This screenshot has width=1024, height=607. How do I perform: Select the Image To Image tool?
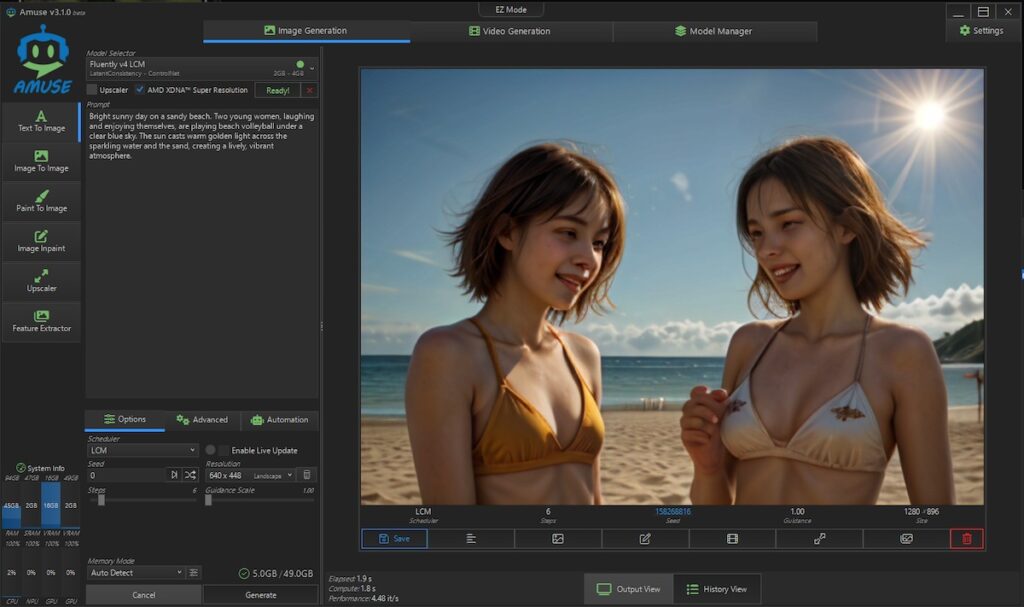(41, 161)
